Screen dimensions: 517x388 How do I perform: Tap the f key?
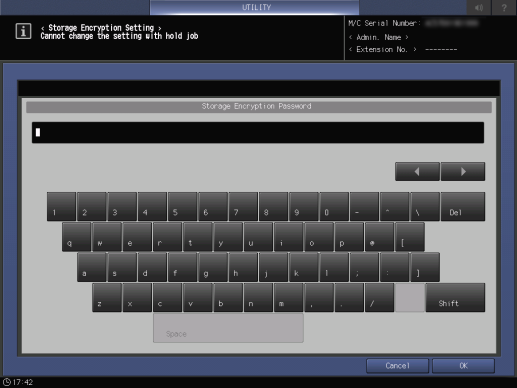click(183, 267)
